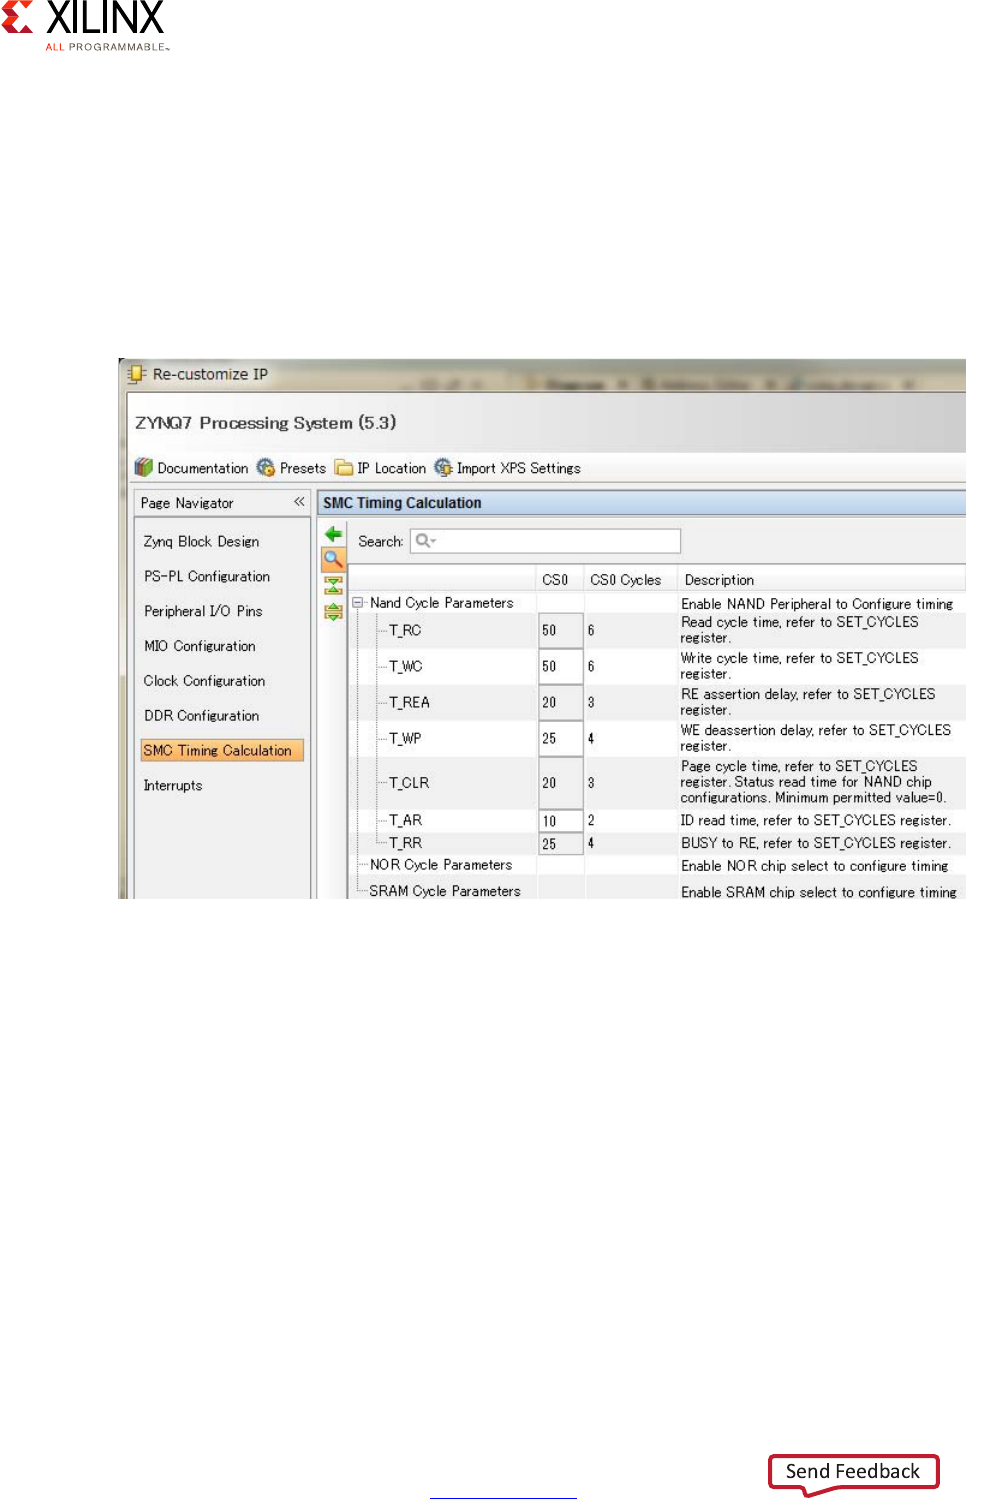Click the CS0 column header
Viewport: 1008px width, 1510px height.
[560, 580]
